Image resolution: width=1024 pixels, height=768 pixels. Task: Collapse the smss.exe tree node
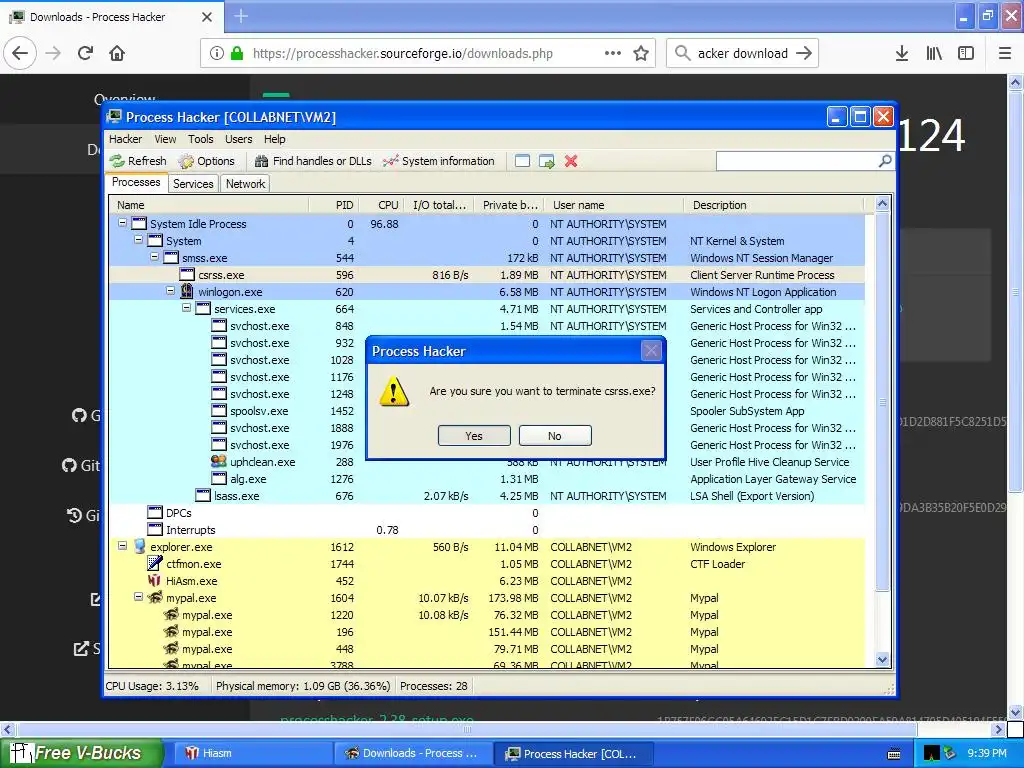point(155,257)
